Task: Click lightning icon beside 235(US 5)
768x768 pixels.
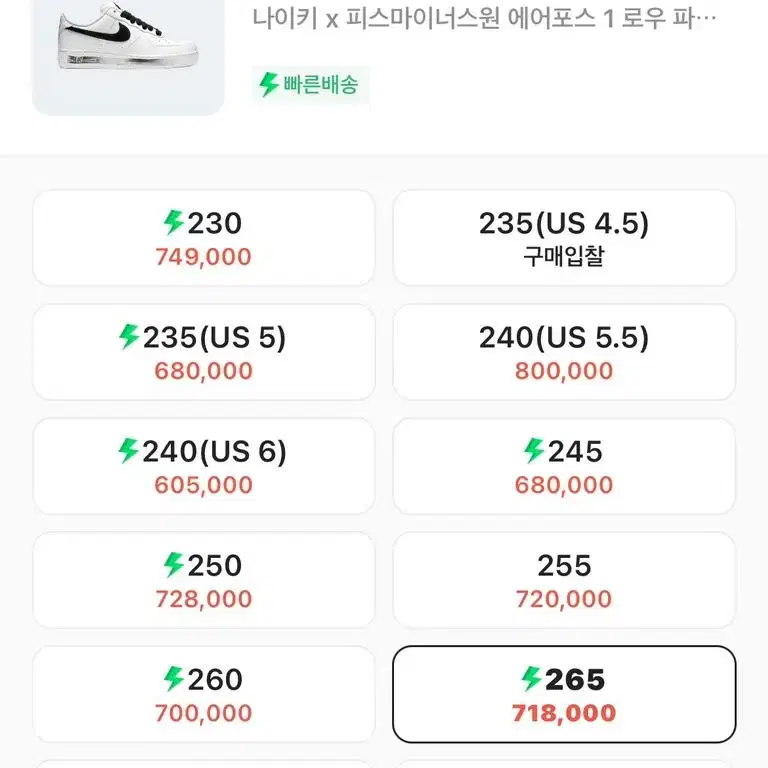Action: pyautogui.click(x=129, y=336)
